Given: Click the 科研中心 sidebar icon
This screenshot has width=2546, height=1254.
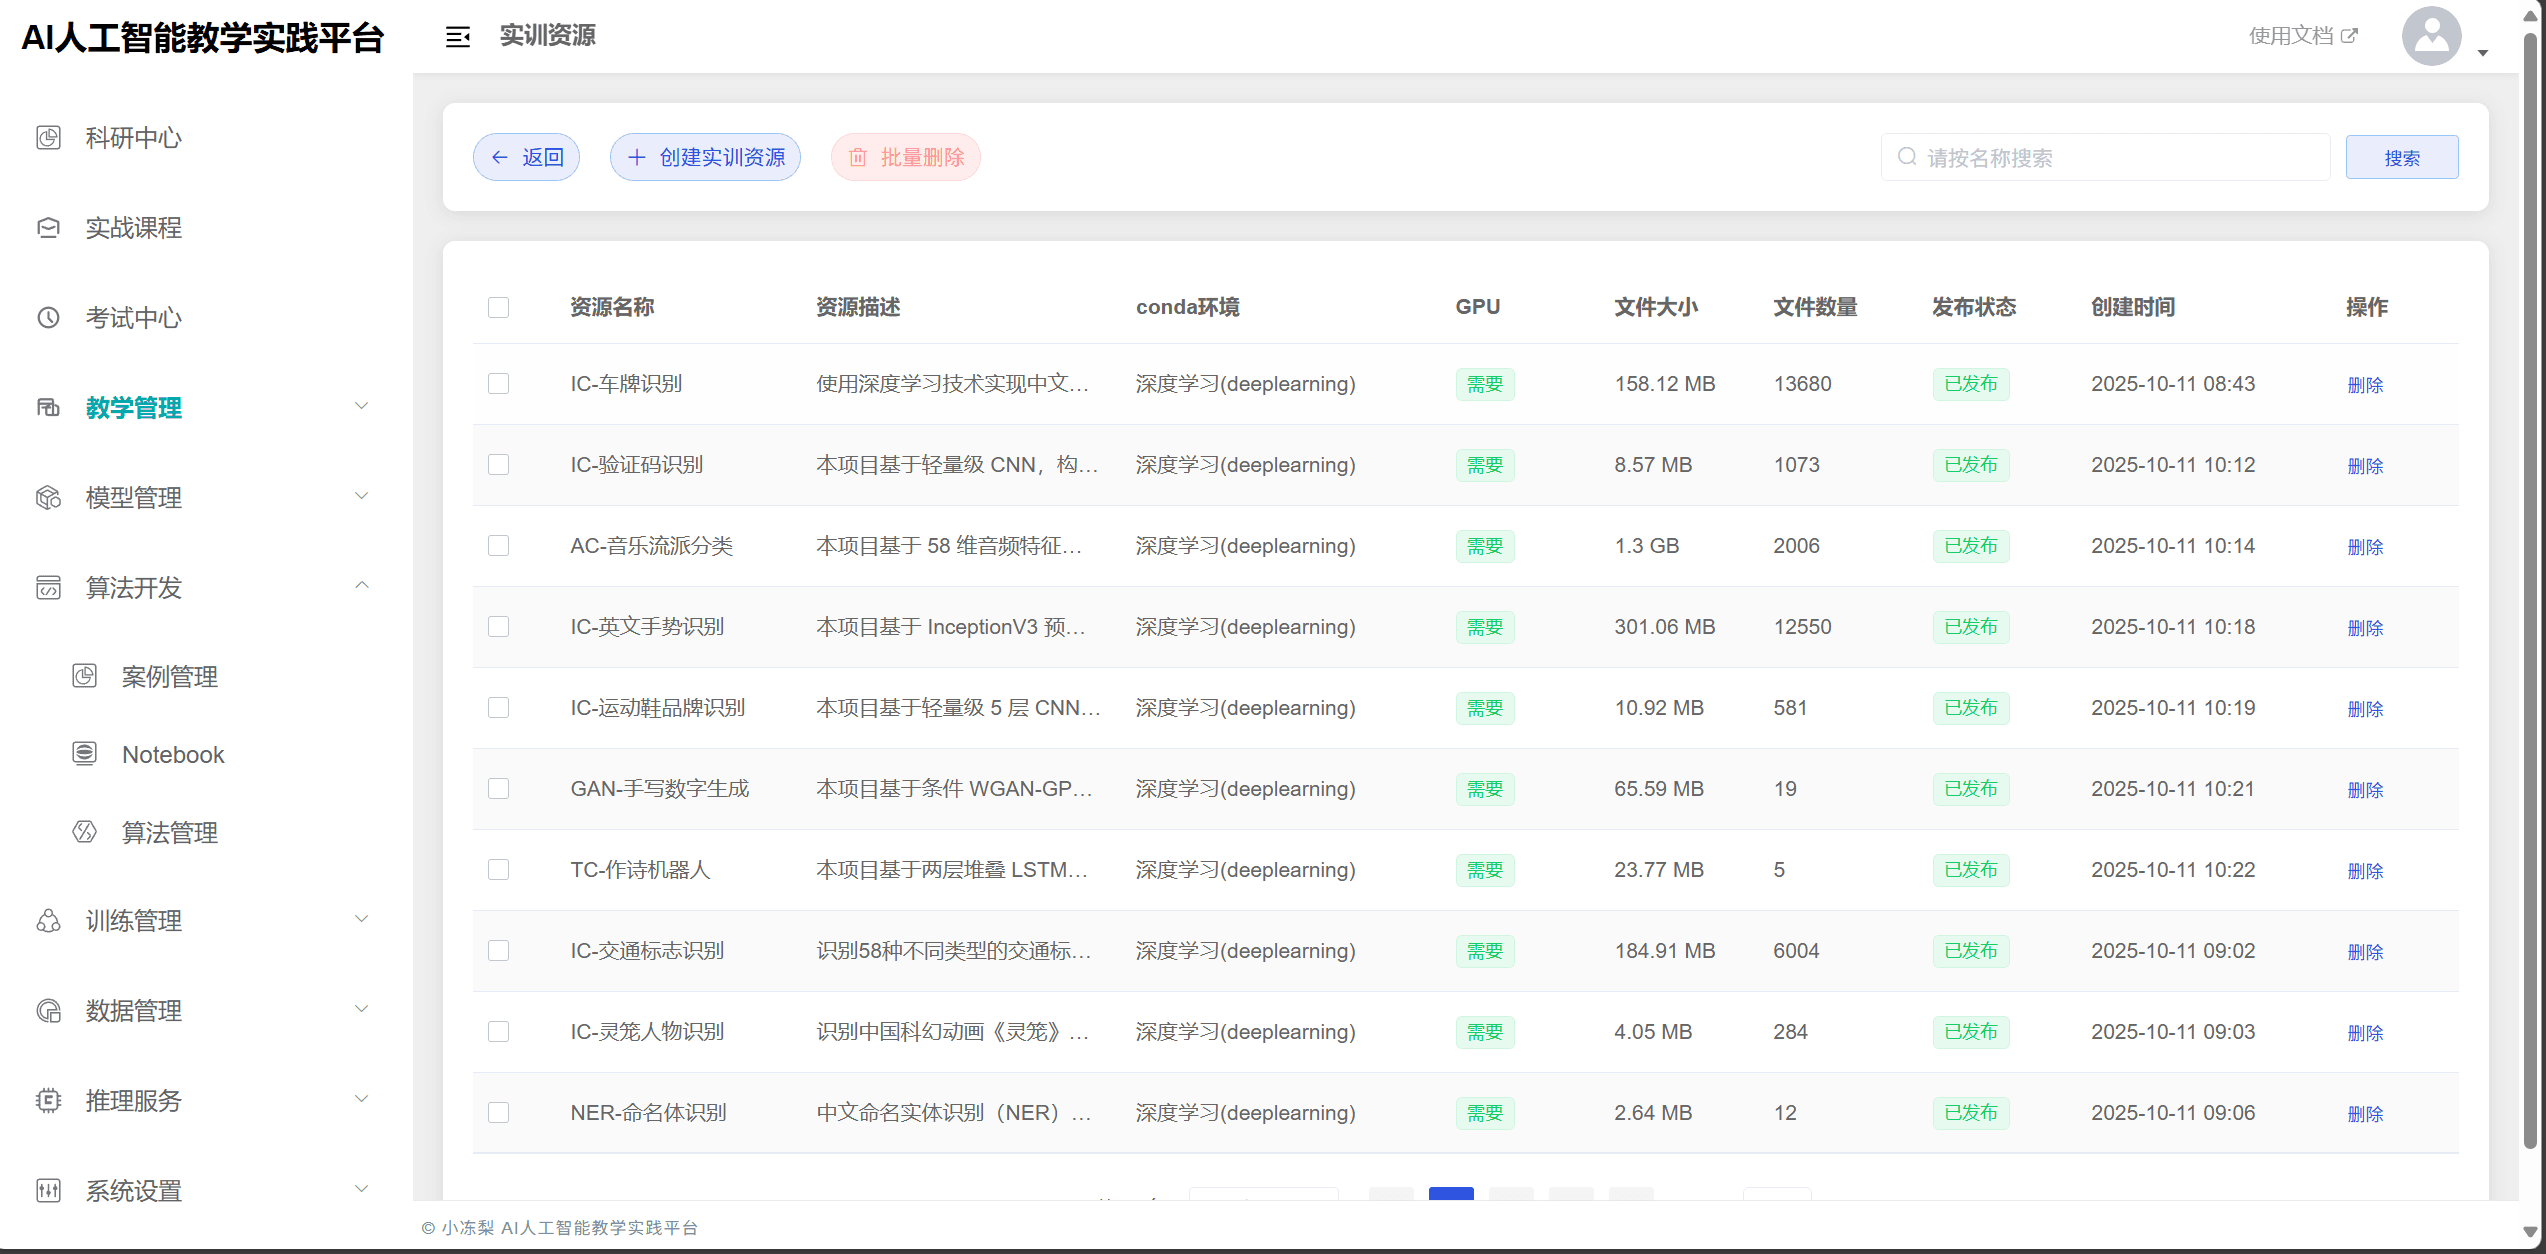Looking at the screenshot, I should pyautogui.click(x=48, y=137).
